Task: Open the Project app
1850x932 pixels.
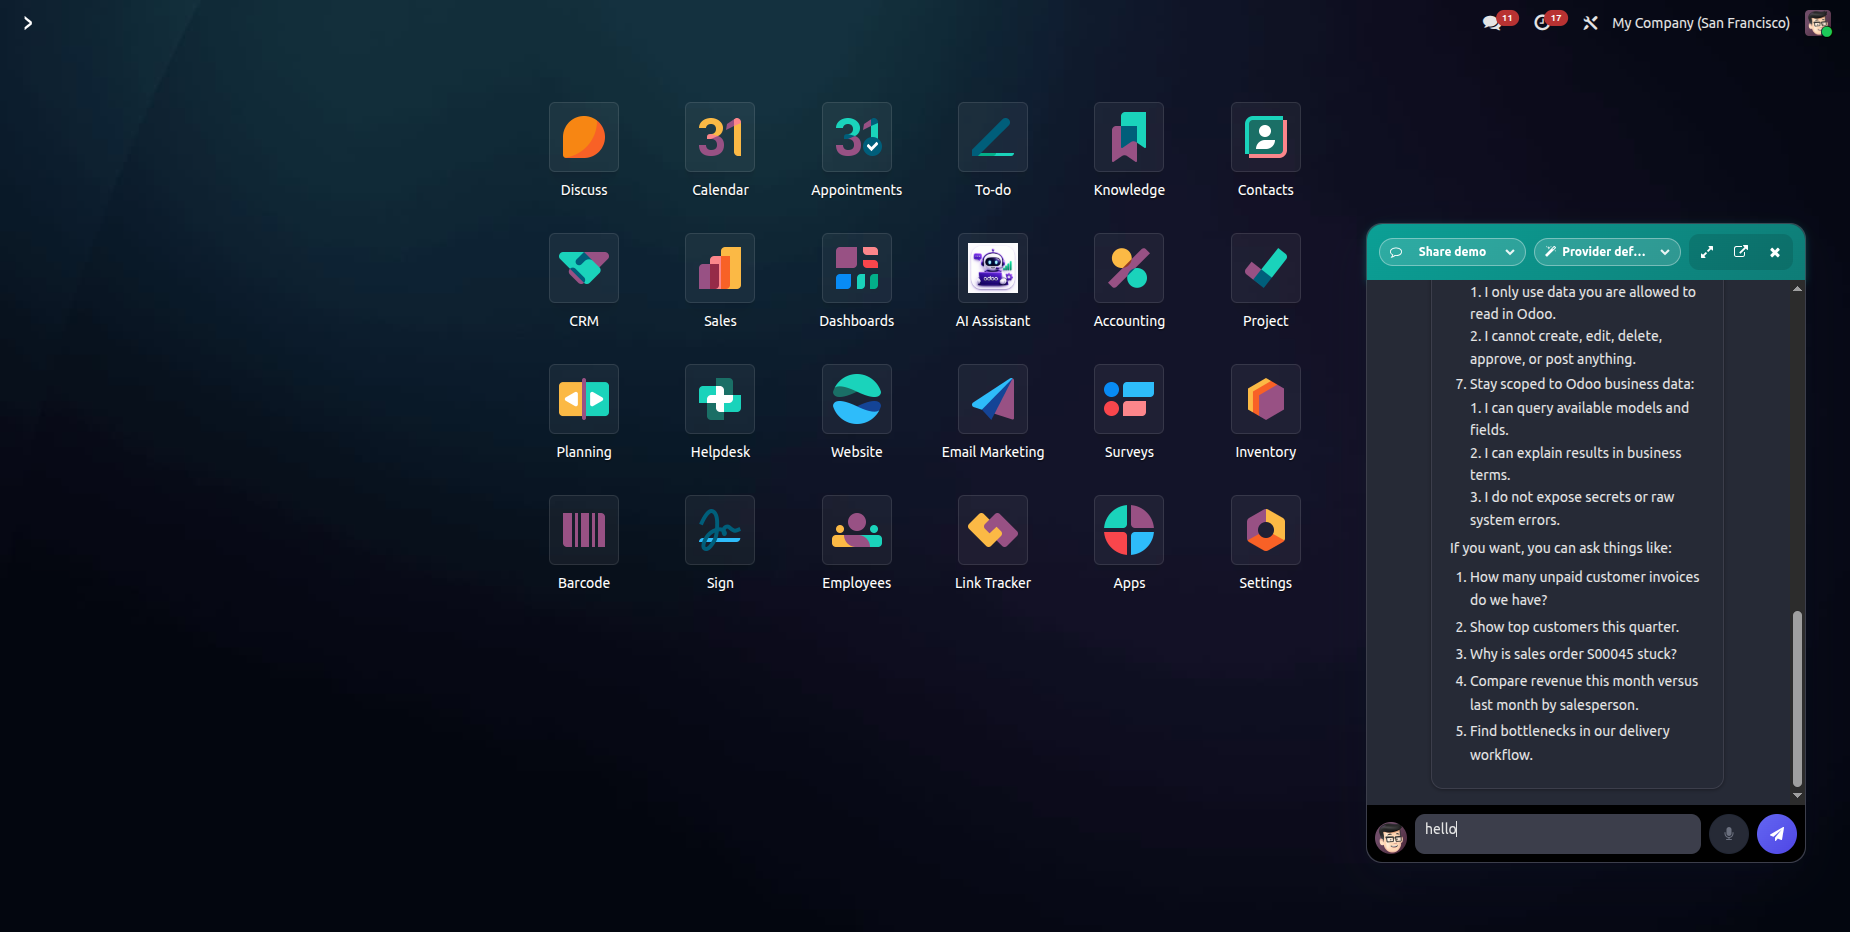Action: tap(1266, 268)
